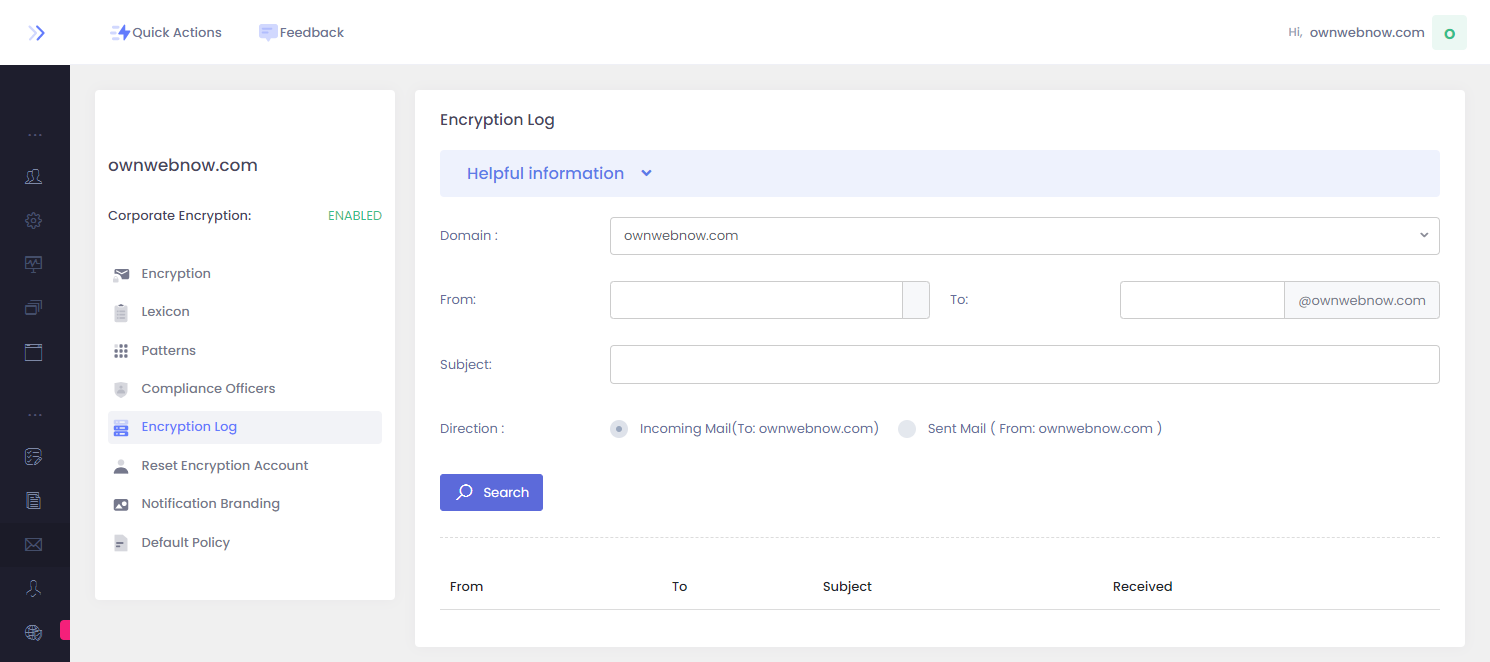Image resolution: width=1490 pixels, height=662 pixels.
Task: Click inside the Subject input field
Action: coord(1024,364)
